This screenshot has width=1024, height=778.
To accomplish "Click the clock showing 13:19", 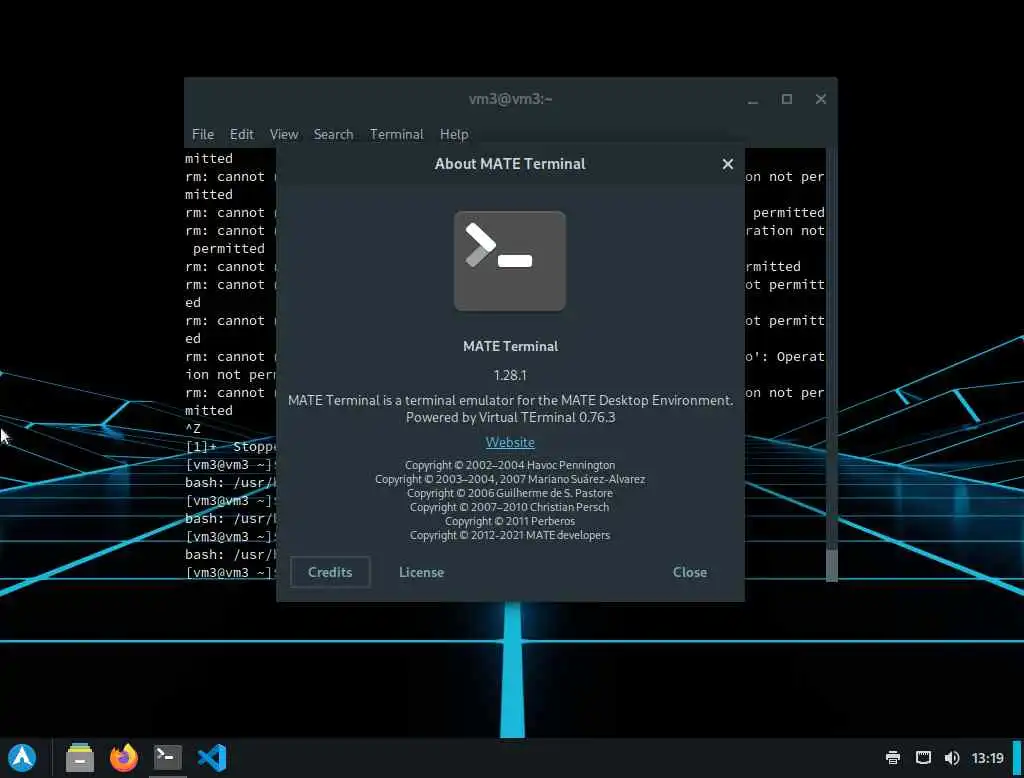I will (x=987, y=758).
